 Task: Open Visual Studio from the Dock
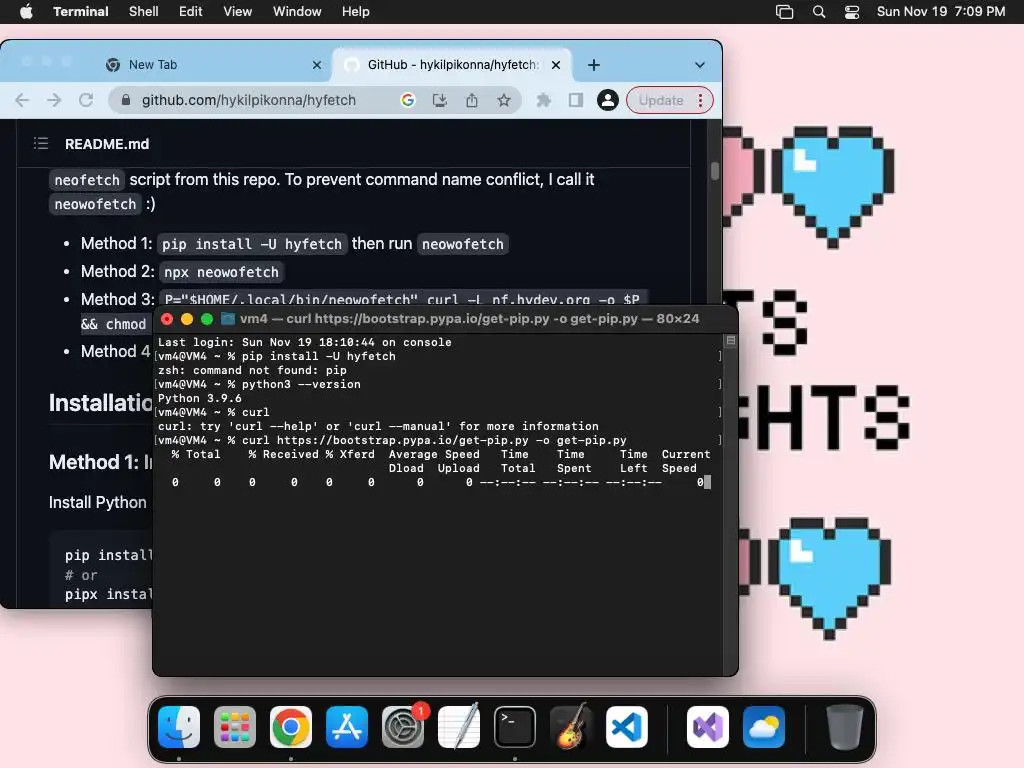tap(708, 726)
